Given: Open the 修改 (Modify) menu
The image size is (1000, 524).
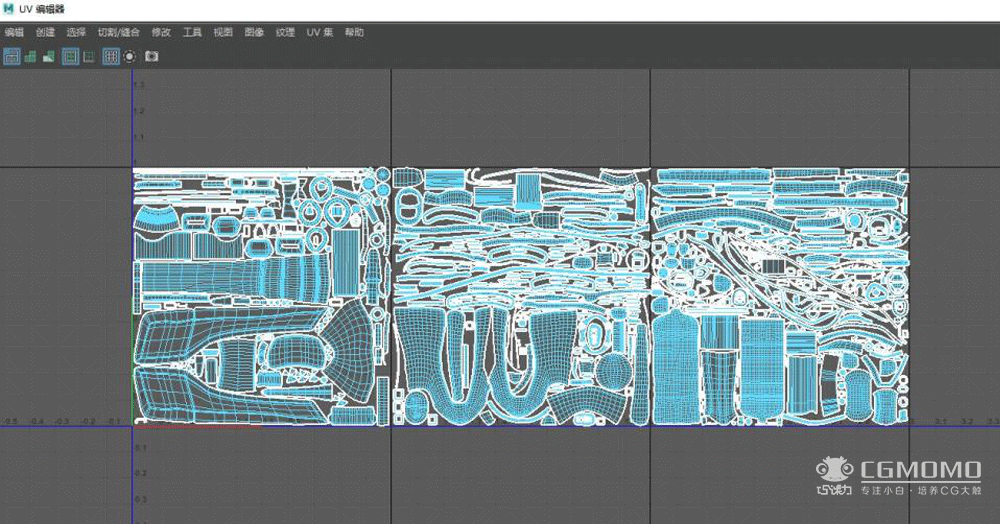Looking at the screenshot, I should 161,33.
